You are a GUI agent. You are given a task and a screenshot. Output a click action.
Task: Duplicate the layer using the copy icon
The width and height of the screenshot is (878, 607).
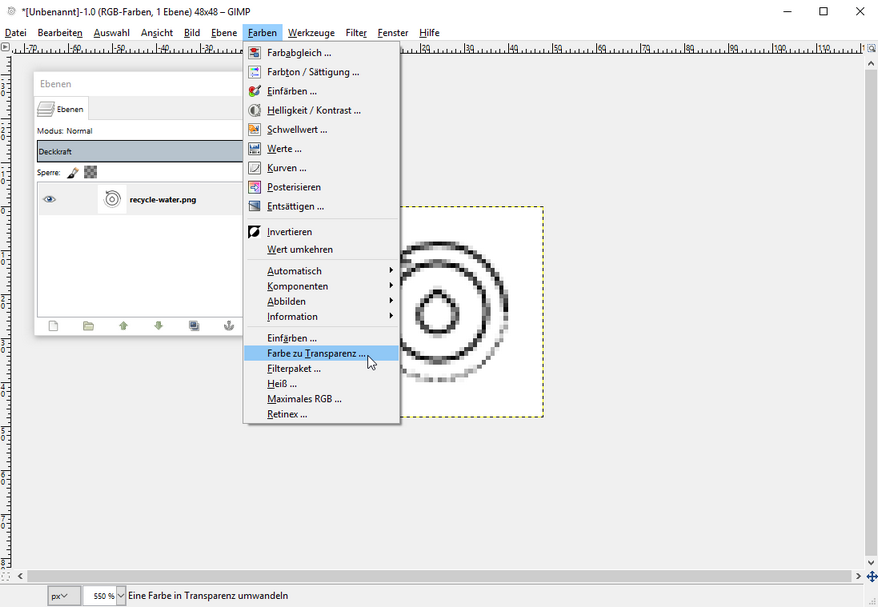pos(193,325)
